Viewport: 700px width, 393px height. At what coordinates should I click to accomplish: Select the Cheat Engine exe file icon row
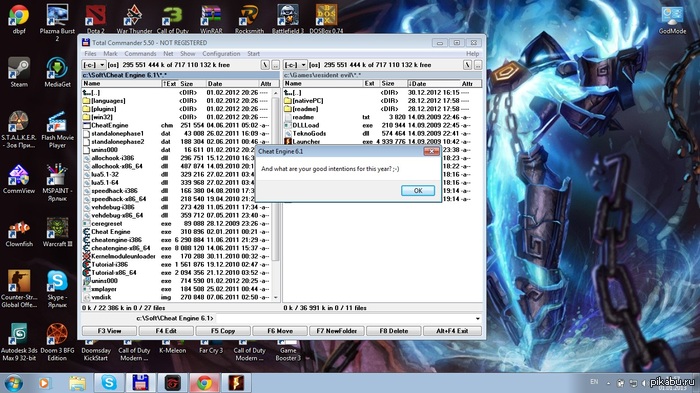click(176, 232)
